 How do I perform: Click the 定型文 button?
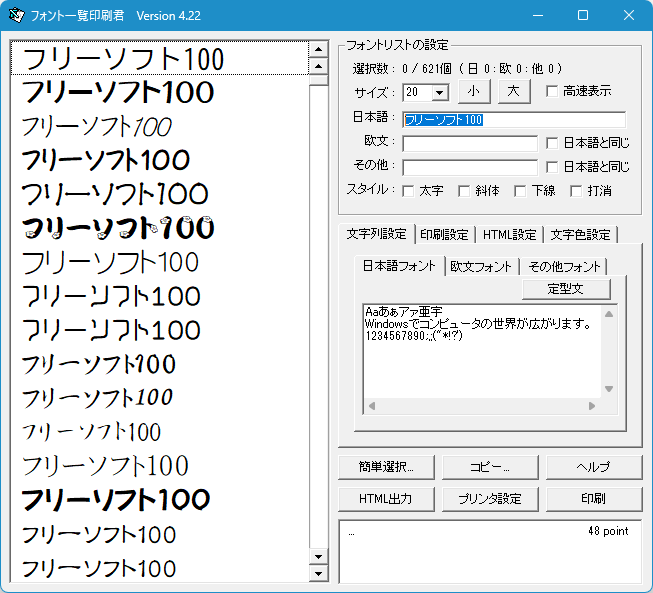pos(566,289)
